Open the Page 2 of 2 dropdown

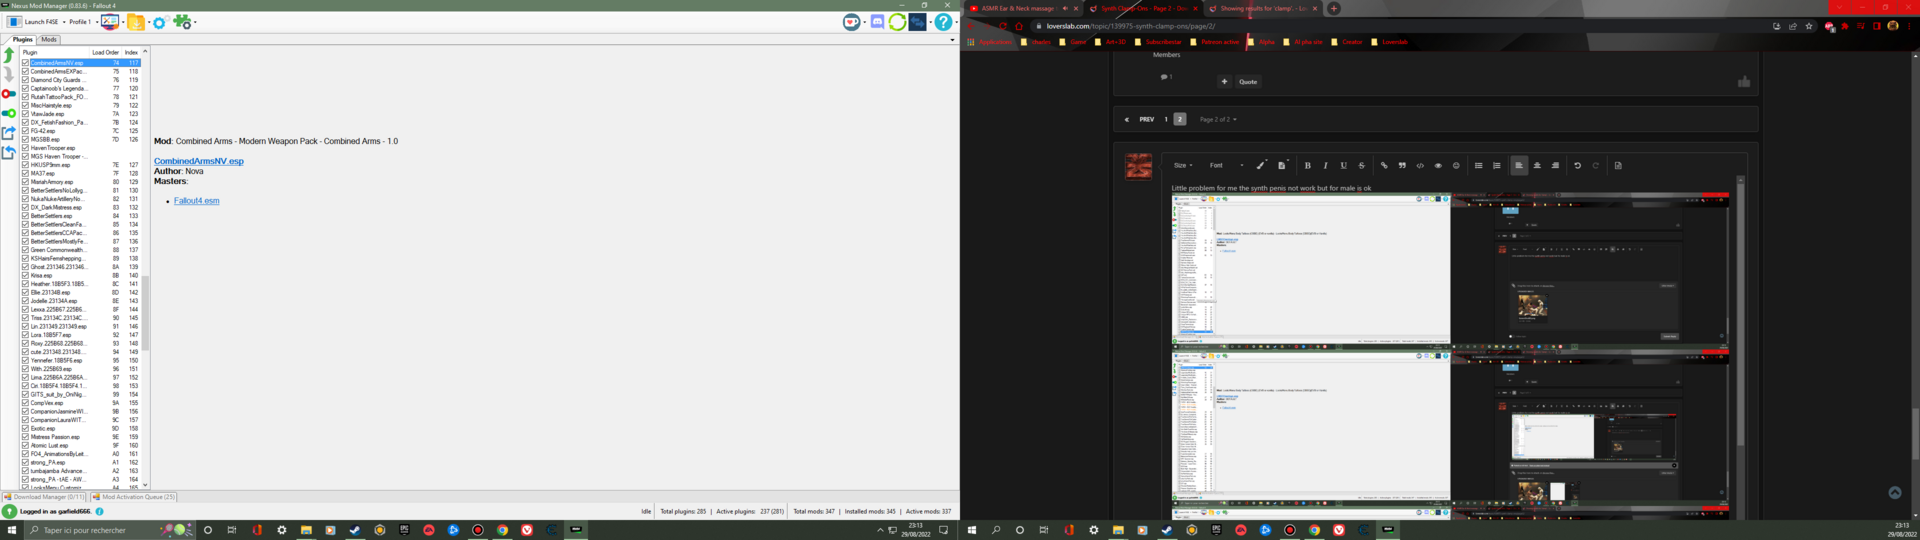(1218, 119)
